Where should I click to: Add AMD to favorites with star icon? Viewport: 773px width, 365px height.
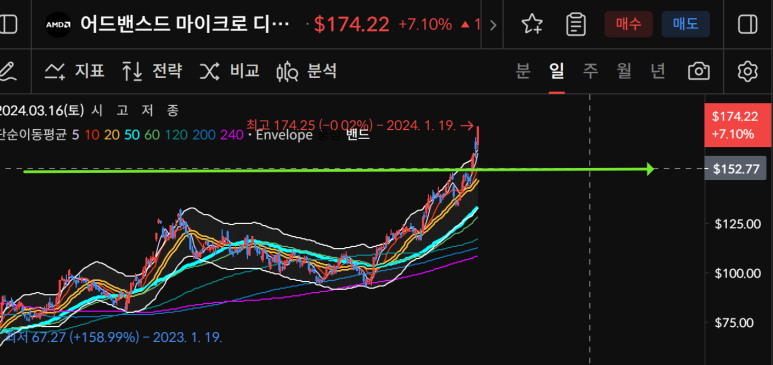(x=532, y=24)
